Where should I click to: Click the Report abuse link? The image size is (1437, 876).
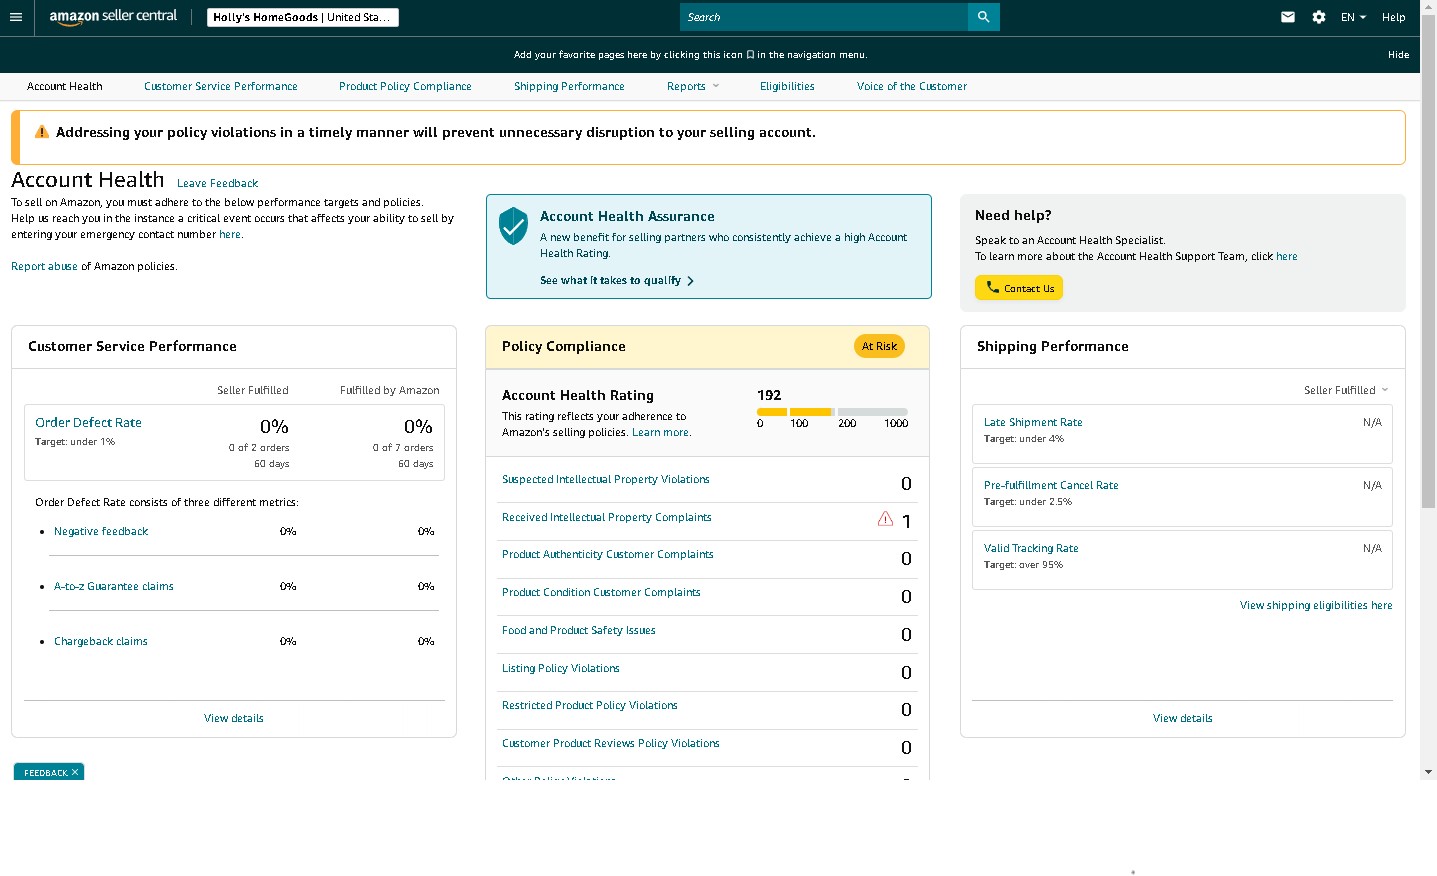(x=44, y=267)
